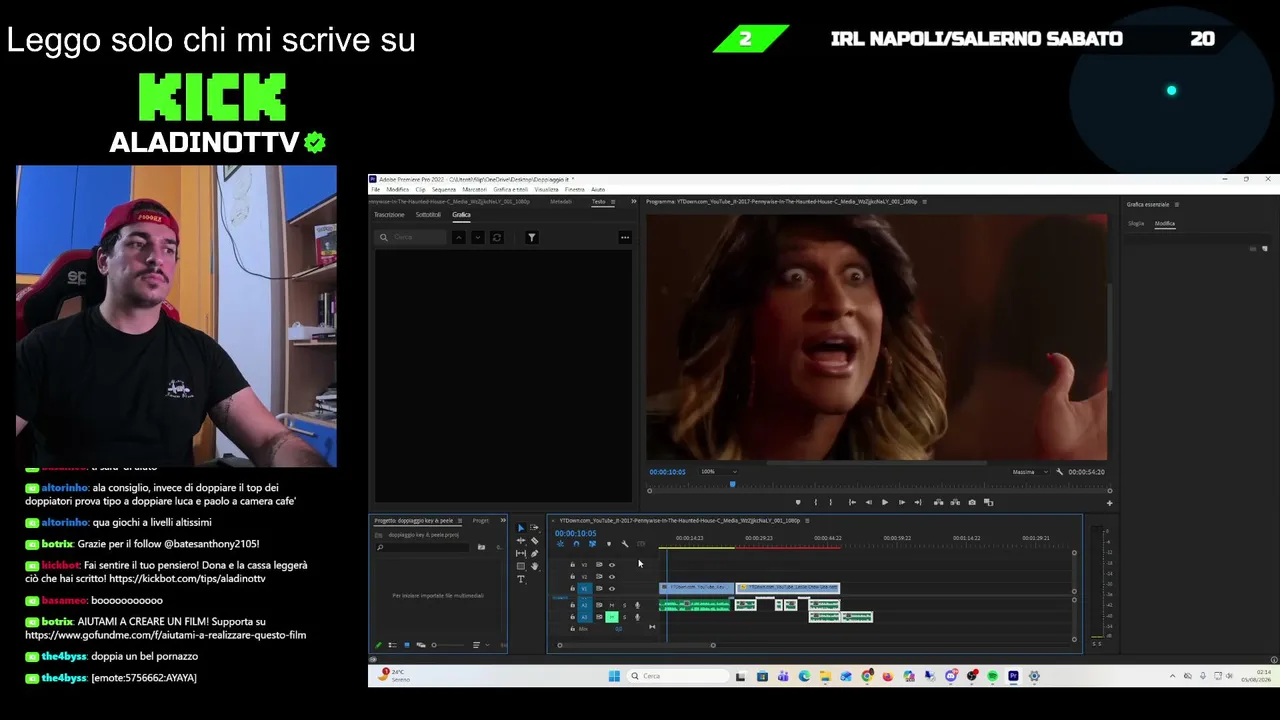Toggle visibility eye of track V2
The image size is (1280, 720).
[x=612, y=577]
